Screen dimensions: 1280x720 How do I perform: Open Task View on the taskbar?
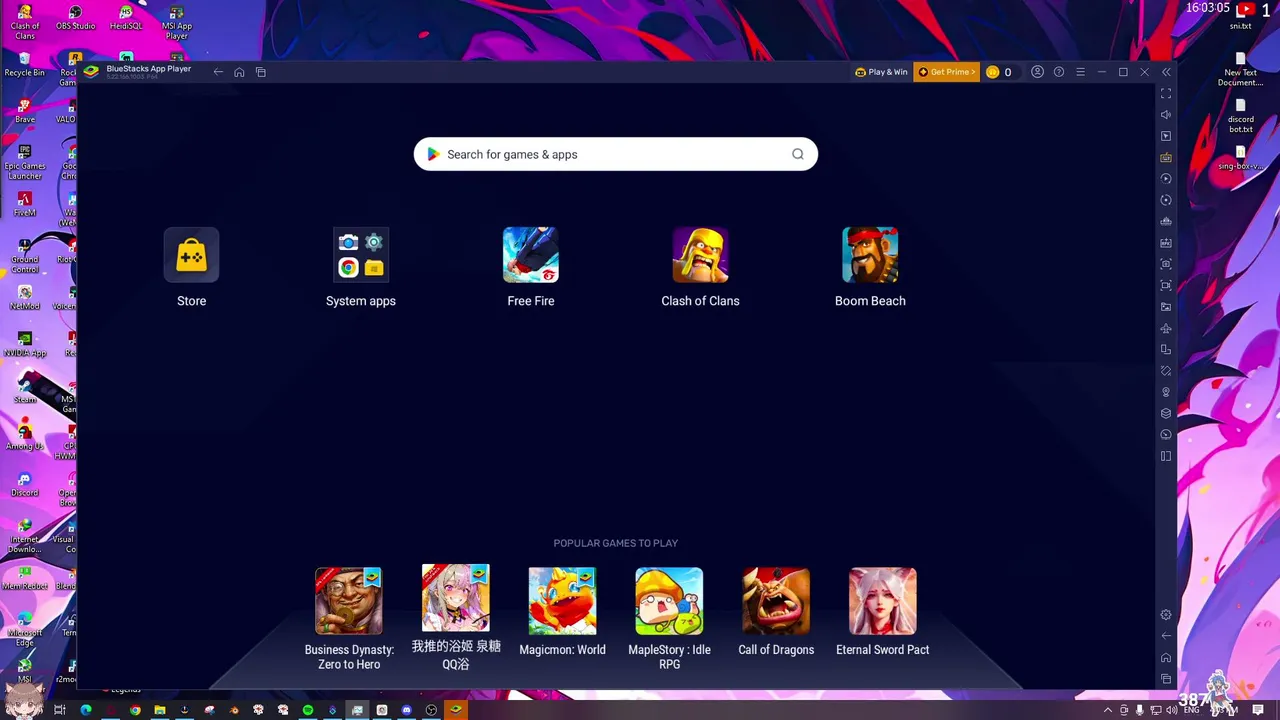pyautogui.click(x=60, y=710)
